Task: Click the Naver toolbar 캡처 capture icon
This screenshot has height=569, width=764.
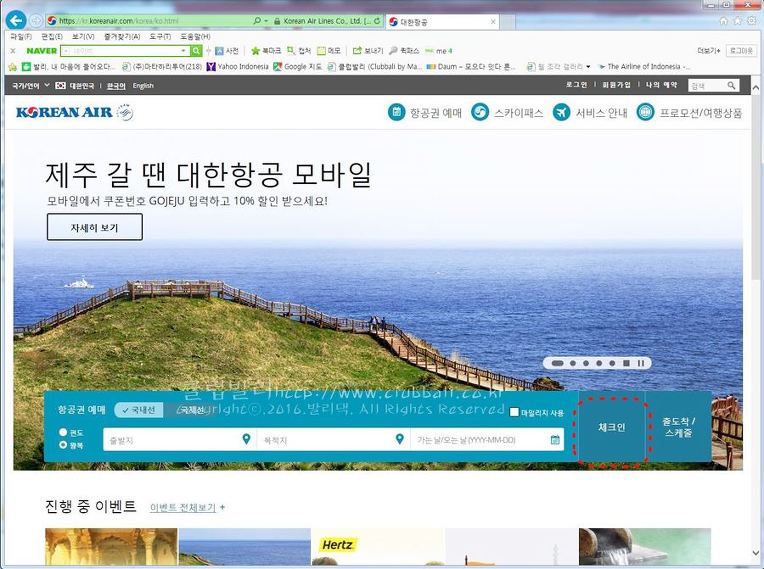Action: [299, 51]
